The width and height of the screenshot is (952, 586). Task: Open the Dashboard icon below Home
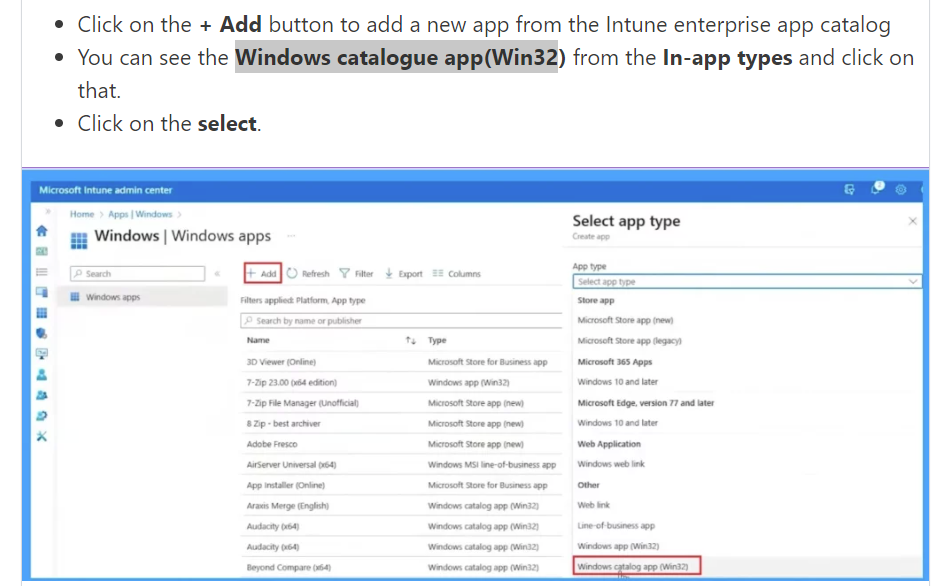click(x=42, y=251)
